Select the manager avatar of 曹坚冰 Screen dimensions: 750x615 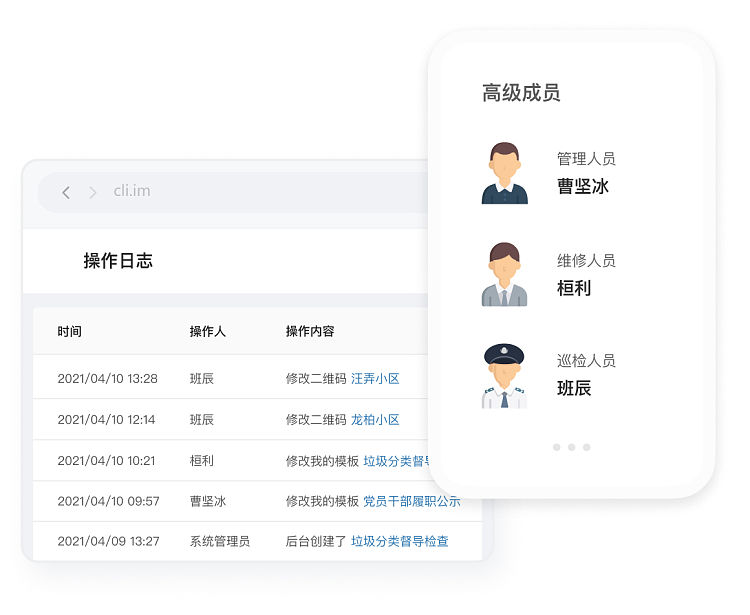(504, 173)
